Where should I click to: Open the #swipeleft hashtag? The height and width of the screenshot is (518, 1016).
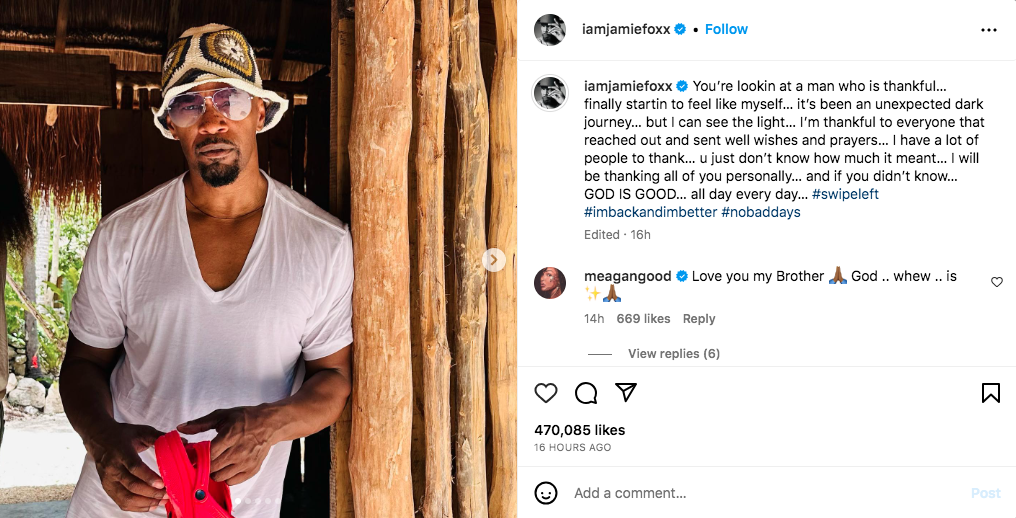coord(845,194)
